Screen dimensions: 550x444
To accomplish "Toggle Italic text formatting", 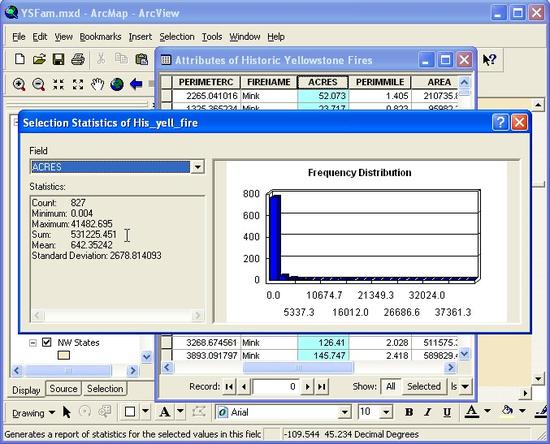I will 428,412.
